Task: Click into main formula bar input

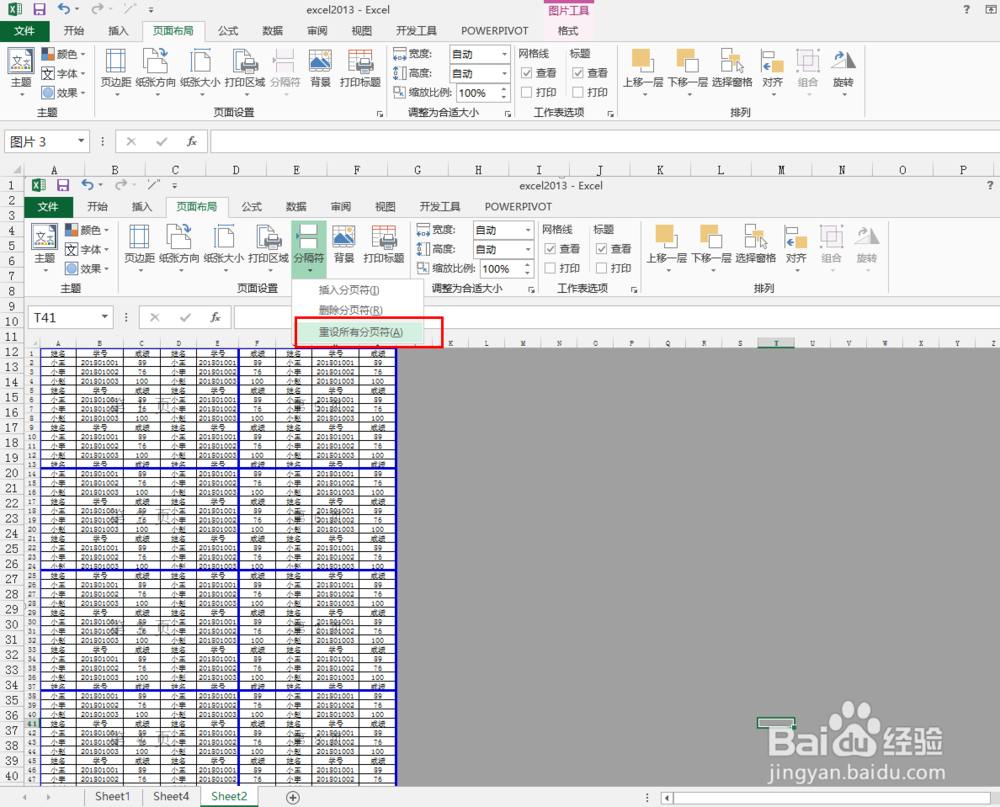Action: point(605,141)
